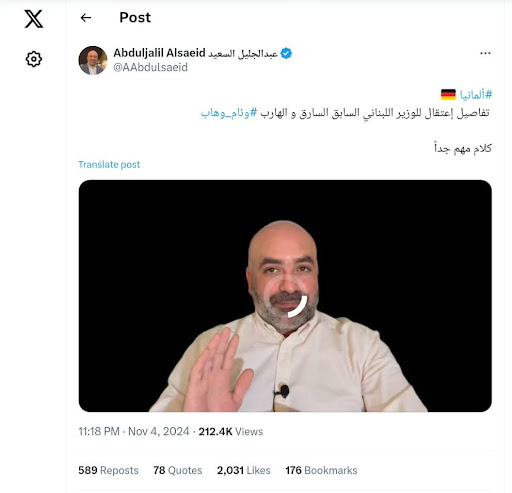The height and width of the screenshot is (493, 512).
Task: Show the 176 Bookmarks count
Action: [x=321, y=470]
